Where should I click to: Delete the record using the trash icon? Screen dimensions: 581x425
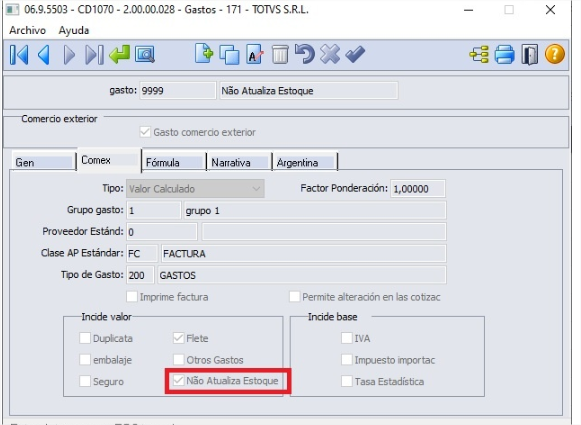coord(280,55)
